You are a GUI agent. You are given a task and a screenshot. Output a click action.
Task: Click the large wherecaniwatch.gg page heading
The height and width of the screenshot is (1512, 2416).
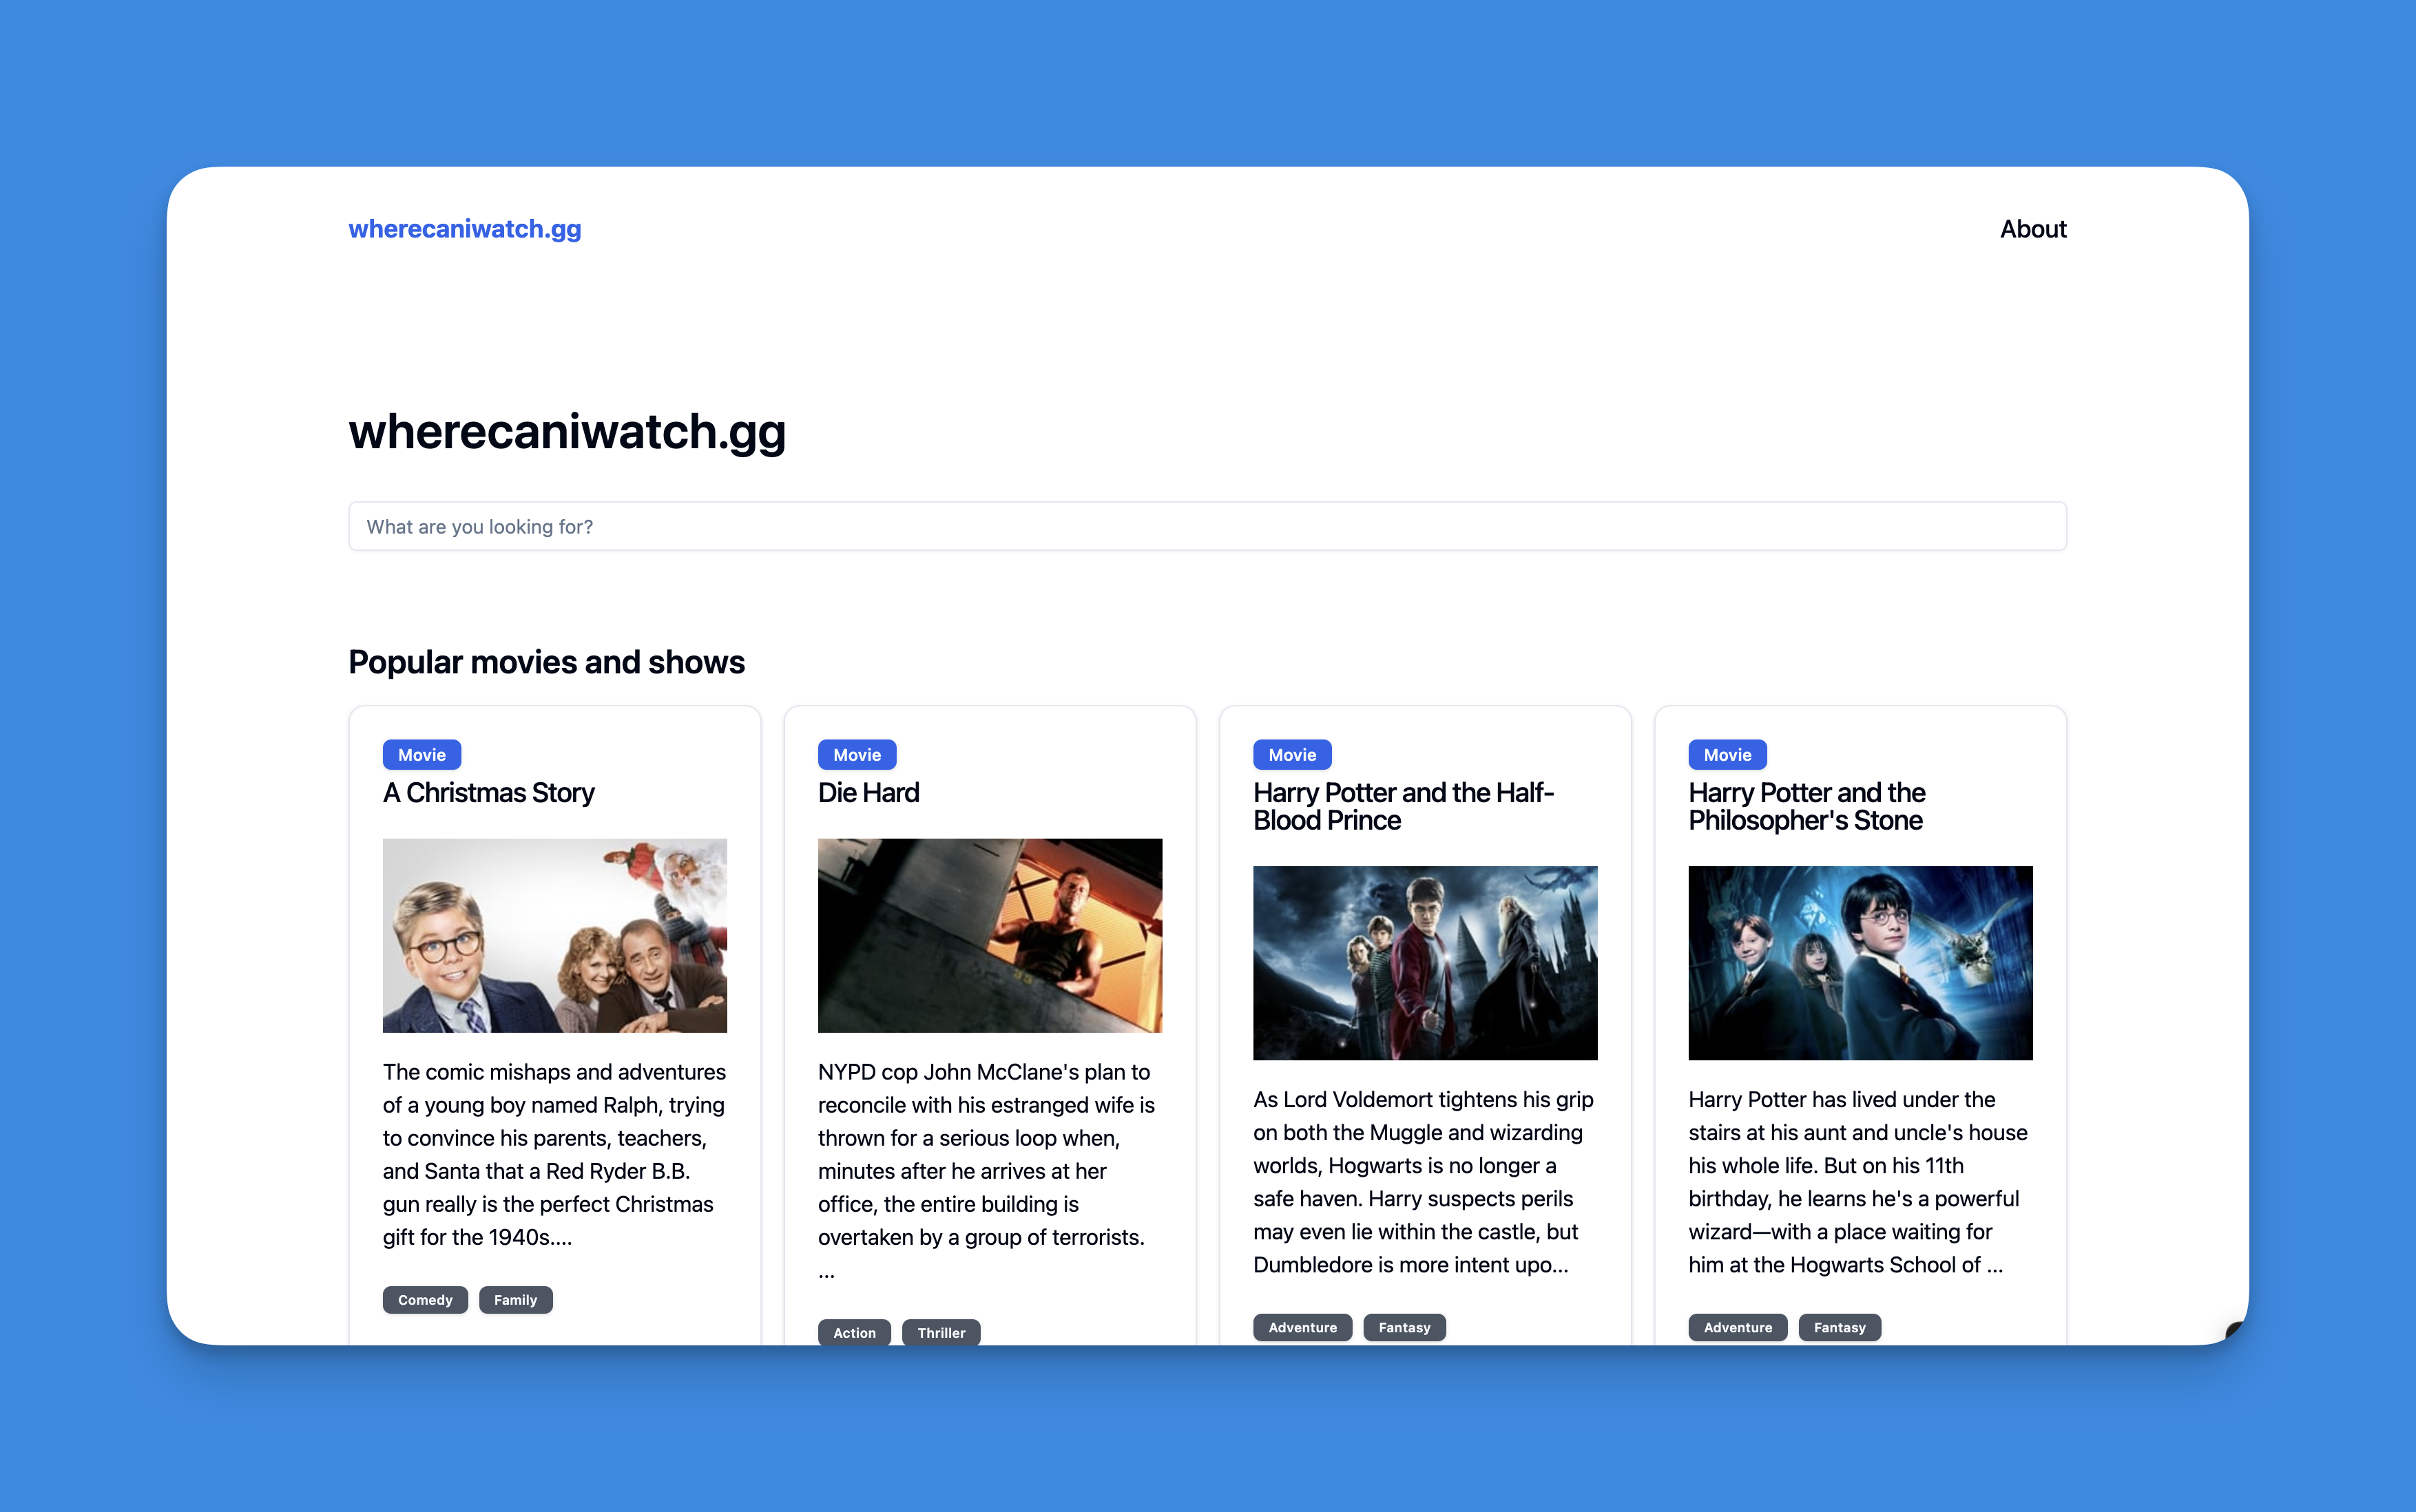click(567, 432)
